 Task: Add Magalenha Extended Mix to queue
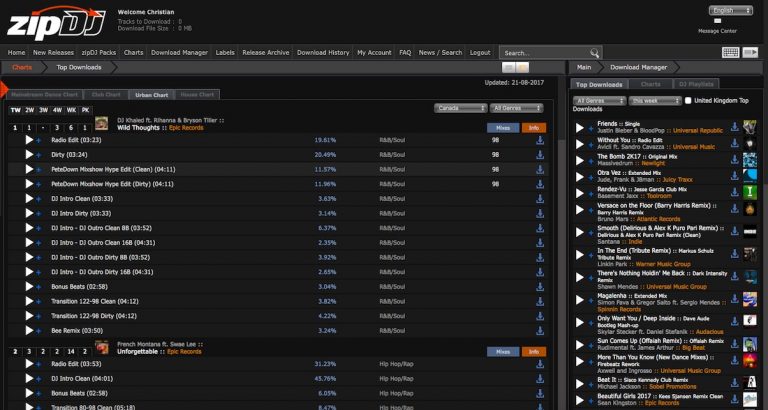pyautogui.click(x=591, y=300)
